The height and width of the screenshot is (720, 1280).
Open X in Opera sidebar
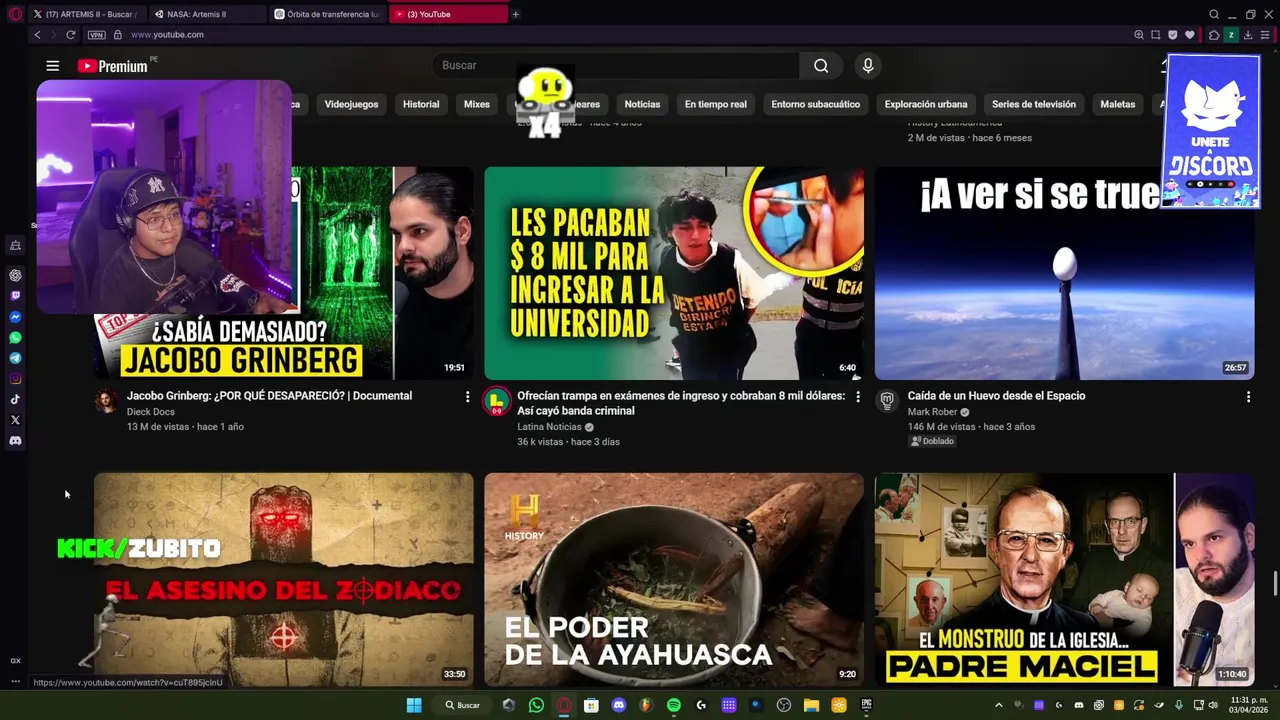coord(15,420)
